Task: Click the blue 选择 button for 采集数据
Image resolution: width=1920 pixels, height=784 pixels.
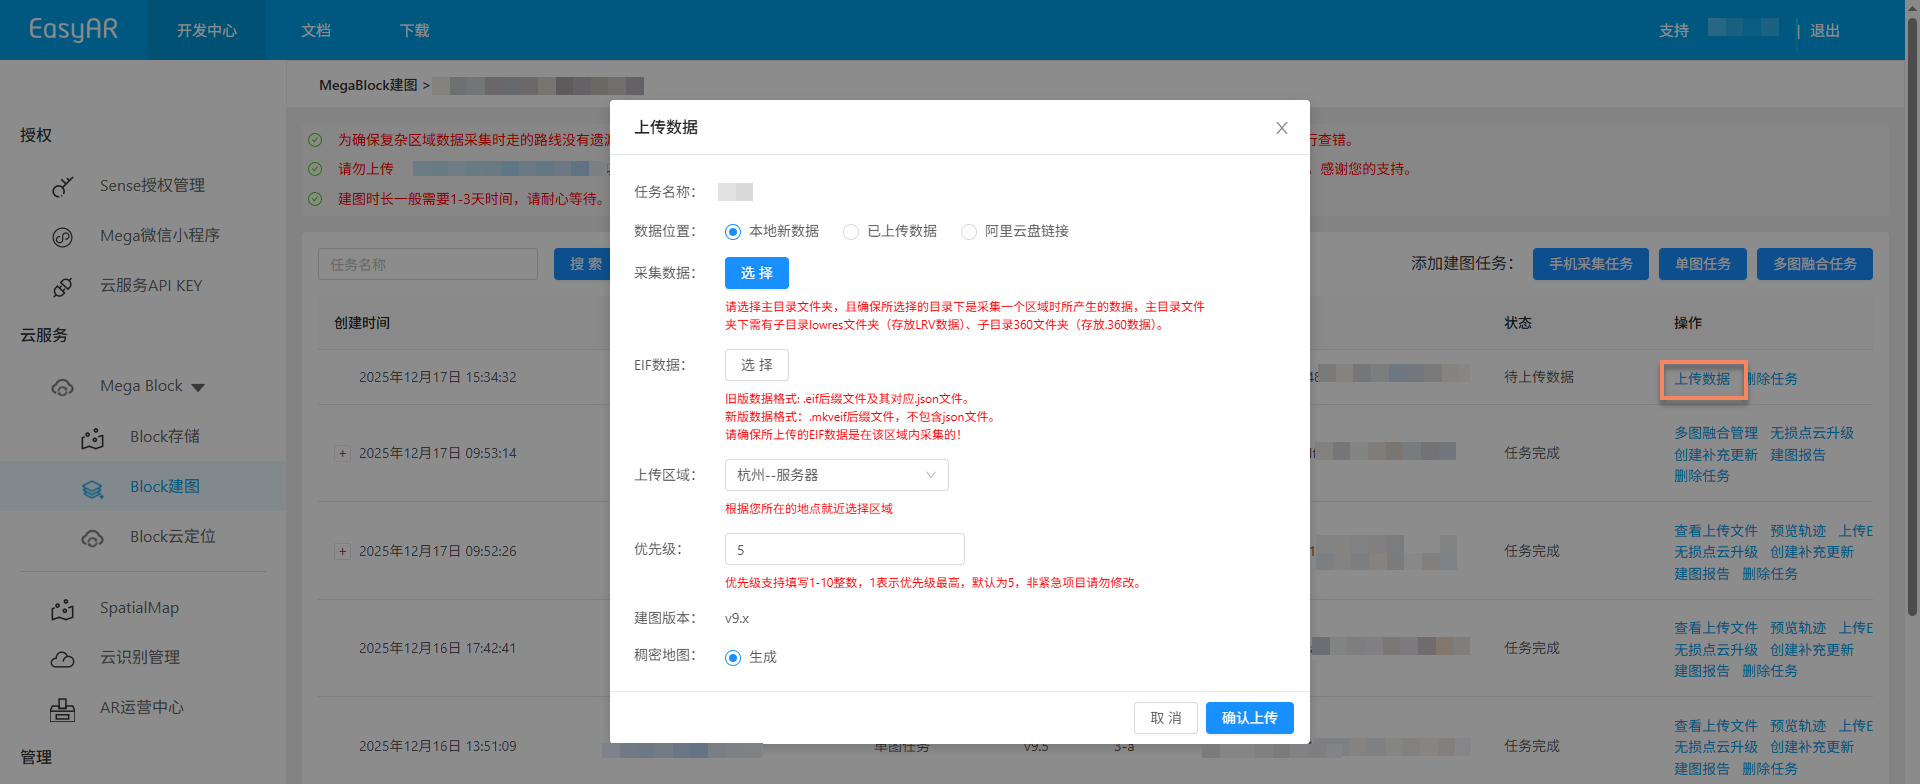Action: [756, 273]
